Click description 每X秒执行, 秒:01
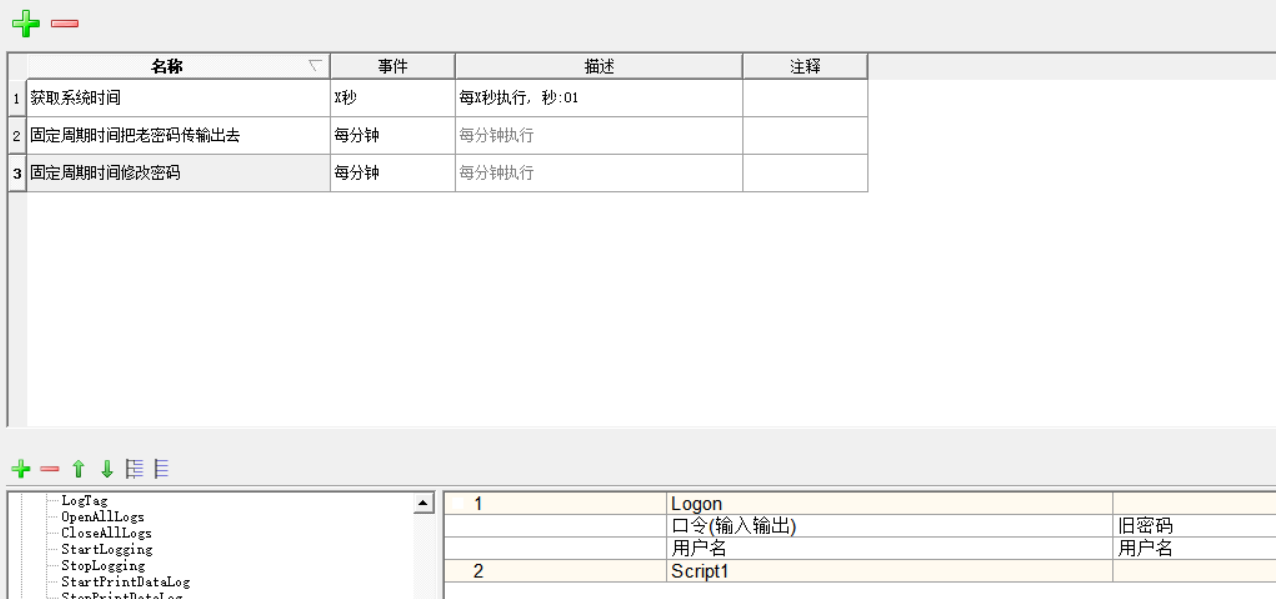This screenshot has height=599, width=1276. [x=599, y=98]
